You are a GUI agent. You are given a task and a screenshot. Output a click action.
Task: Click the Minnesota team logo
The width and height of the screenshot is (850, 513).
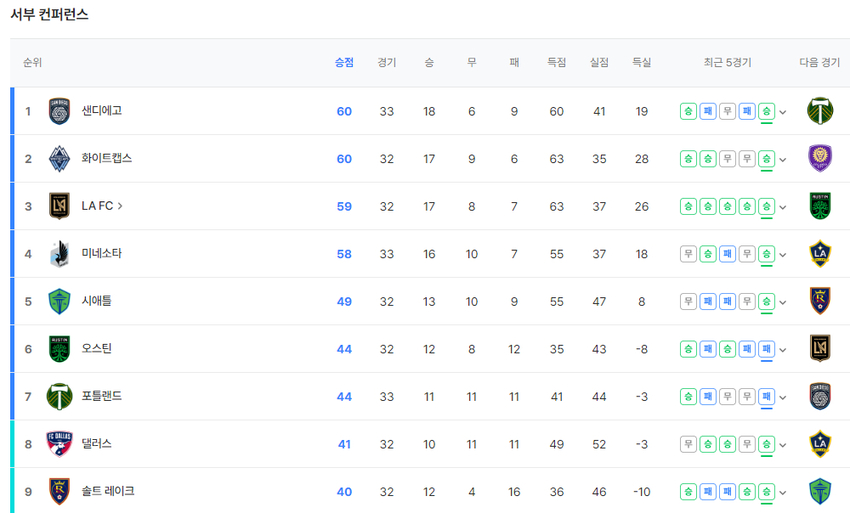coord(60,254)
